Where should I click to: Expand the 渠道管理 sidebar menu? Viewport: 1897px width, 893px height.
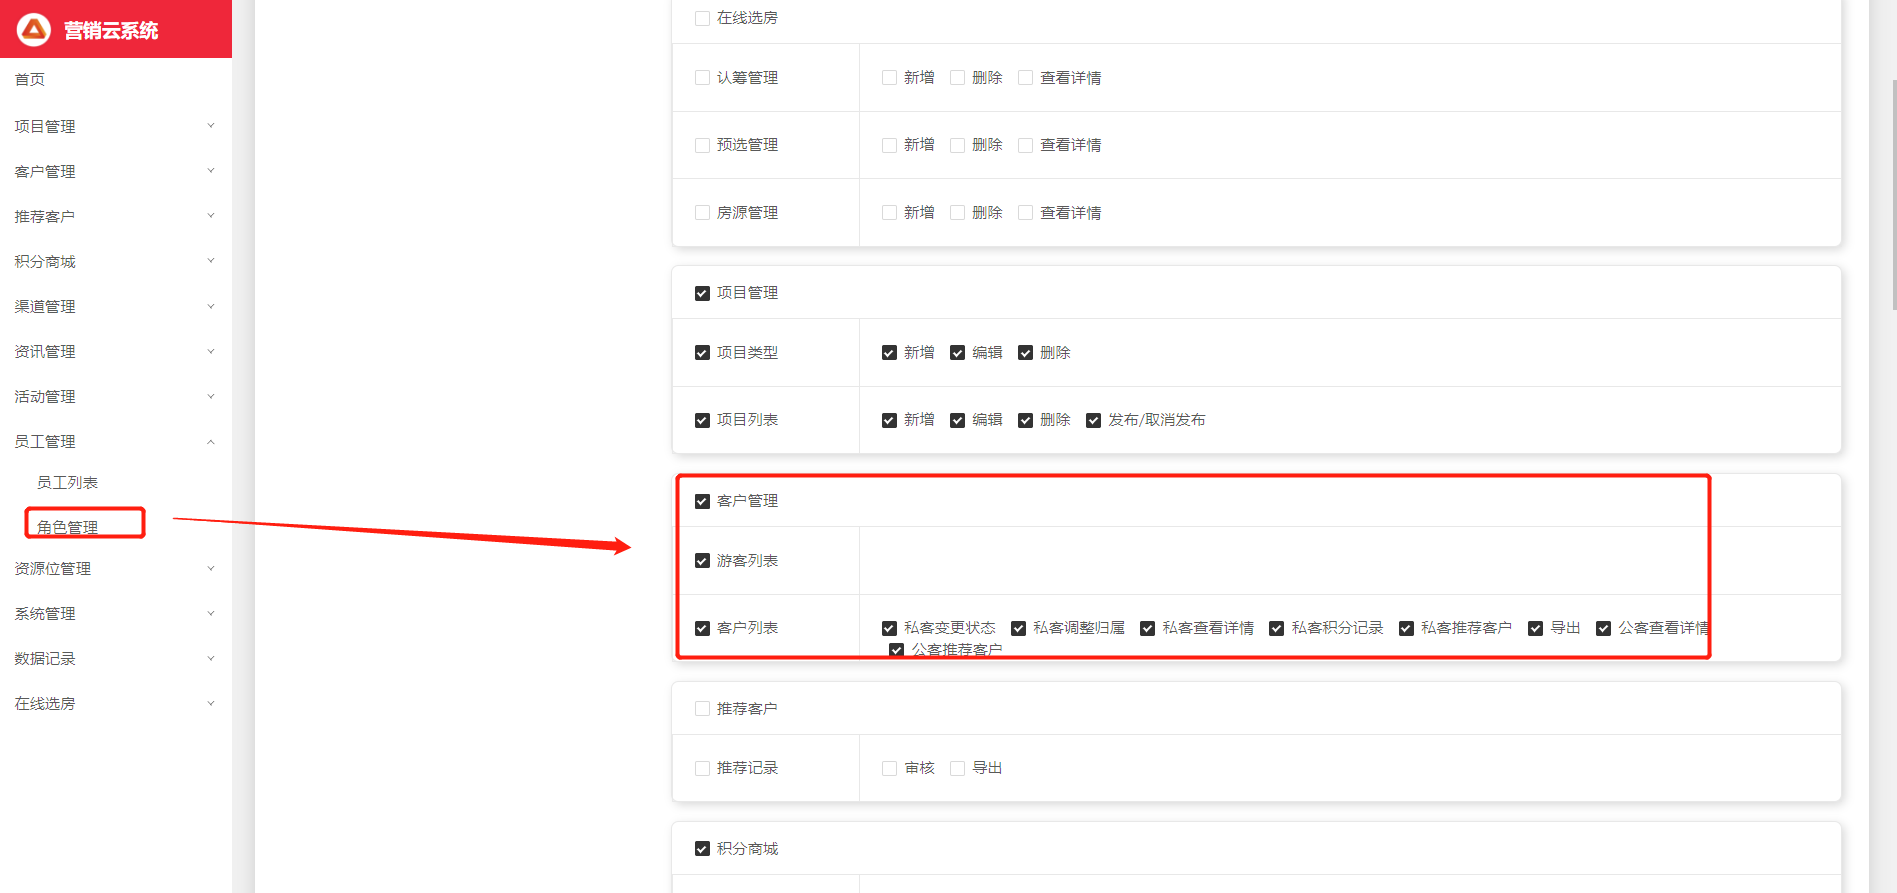click(x=116, y=306)
